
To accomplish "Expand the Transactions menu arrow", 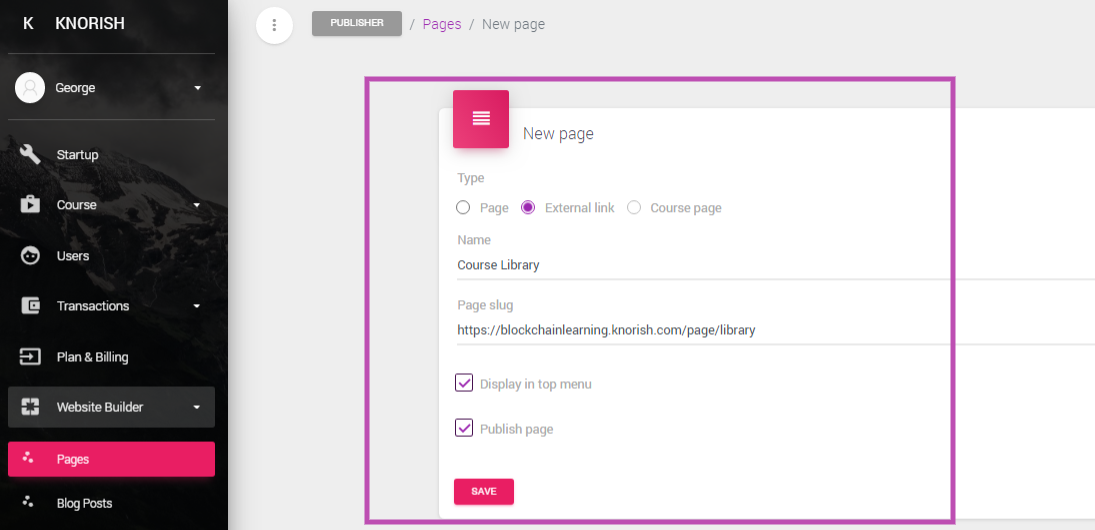I will 197,306.
